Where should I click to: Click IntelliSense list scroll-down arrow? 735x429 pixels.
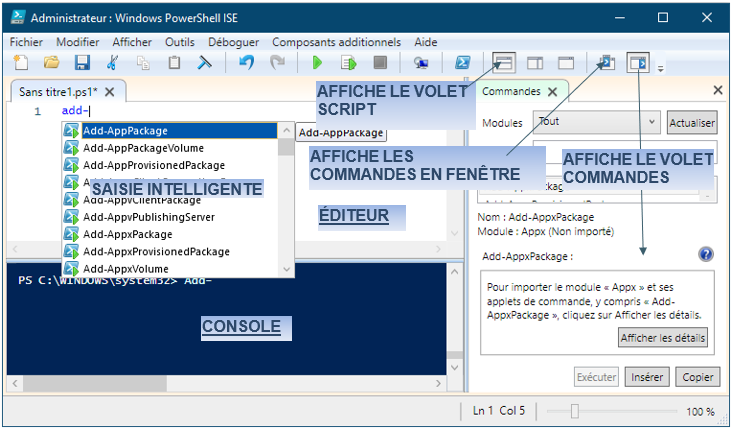click(286, 269)
